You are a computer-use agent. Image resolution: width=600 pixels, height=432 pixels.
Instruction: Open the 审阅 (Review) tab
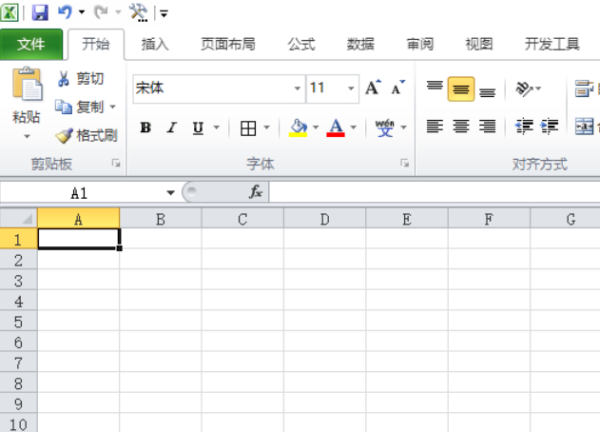pyautogui.click(x=420, y=44)
